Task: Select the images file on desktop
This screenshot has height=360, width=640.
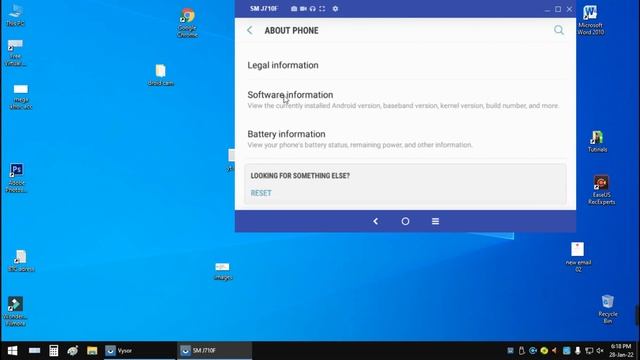Action: [222, 271]
